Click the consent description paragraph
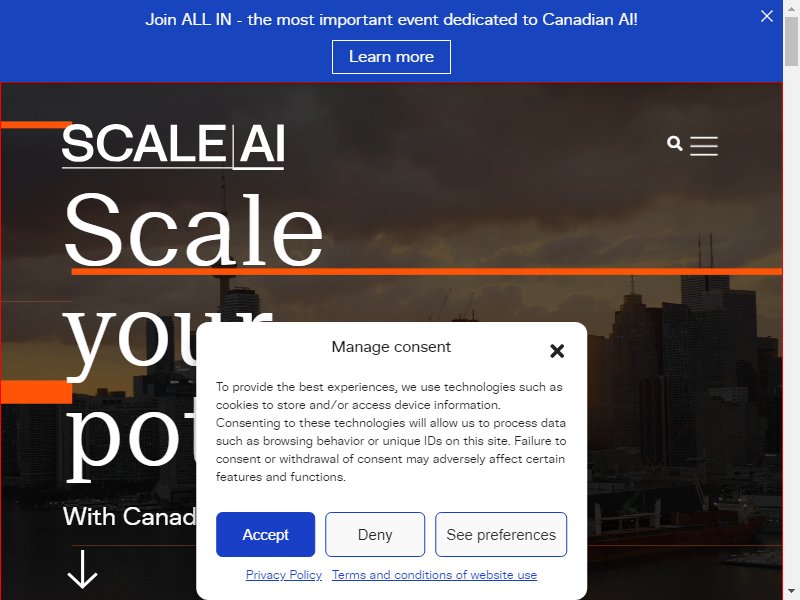Screen dimensions: 800x600 [x=391, y=432]
